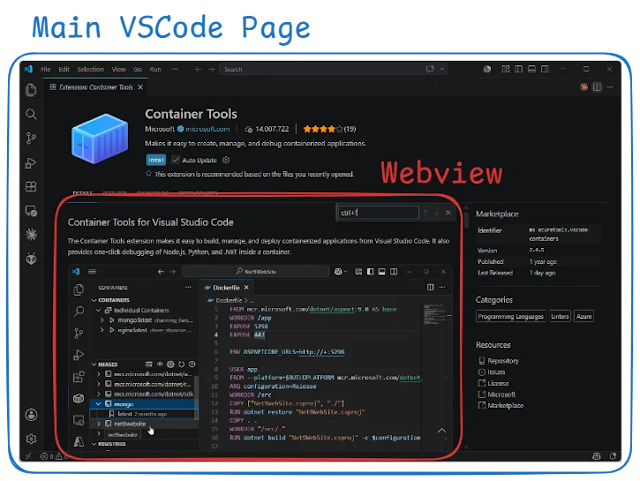Open the Selection menu
Viewport: 640px width, 481px height.
91,69
